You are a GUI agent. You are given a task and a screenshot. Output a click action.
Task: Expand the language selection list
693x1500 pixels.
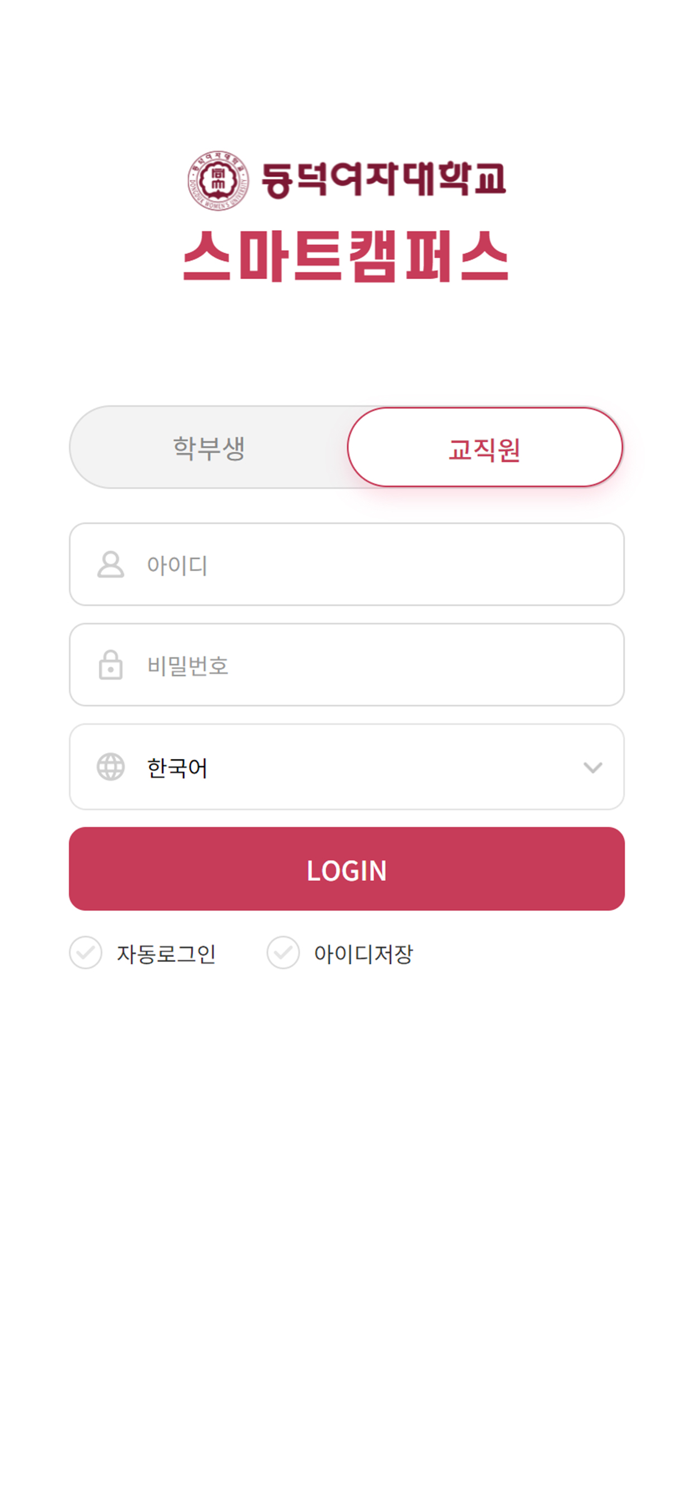(x=346, y=767)
